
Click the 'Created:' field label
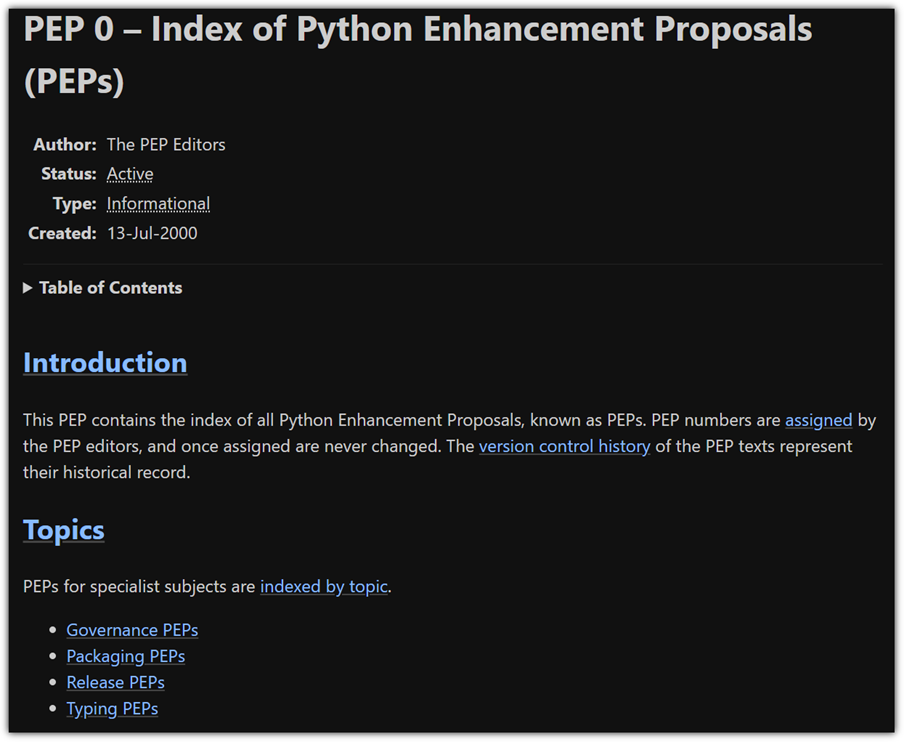[x=62, y=233]
